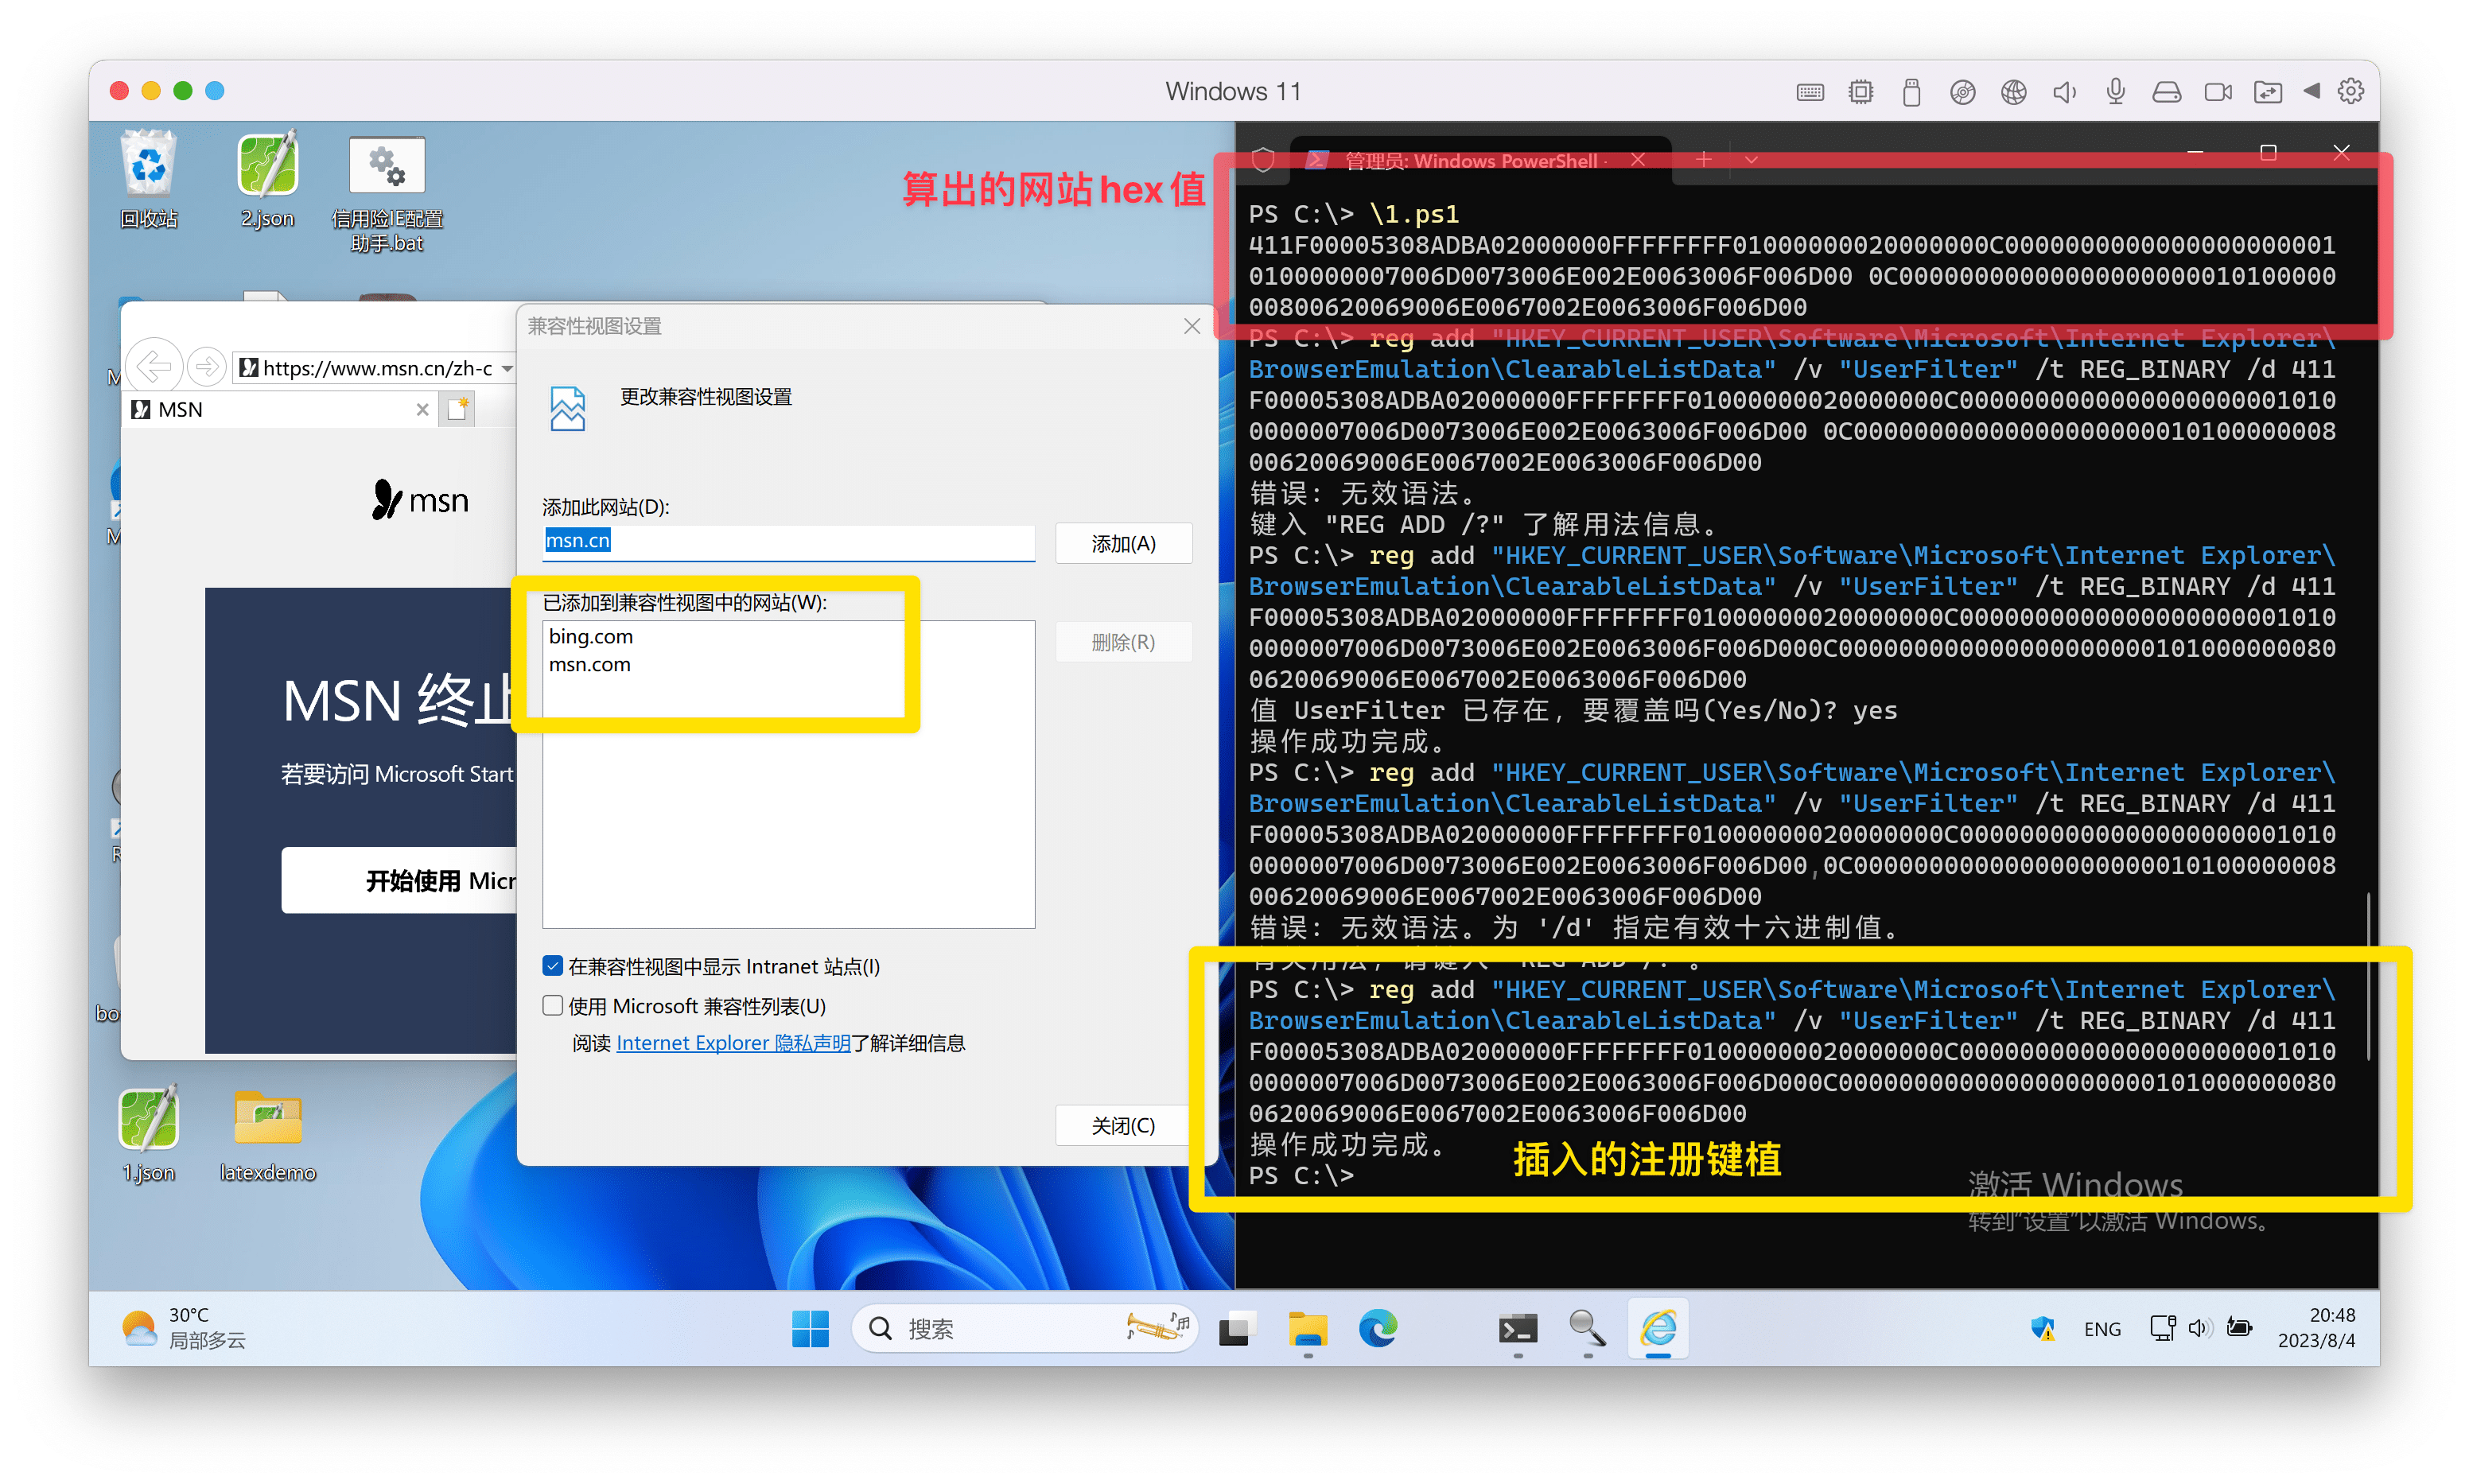Open Internet Explorer from the taskbar
2469x1484 pixels.
coord(1657,1329)
